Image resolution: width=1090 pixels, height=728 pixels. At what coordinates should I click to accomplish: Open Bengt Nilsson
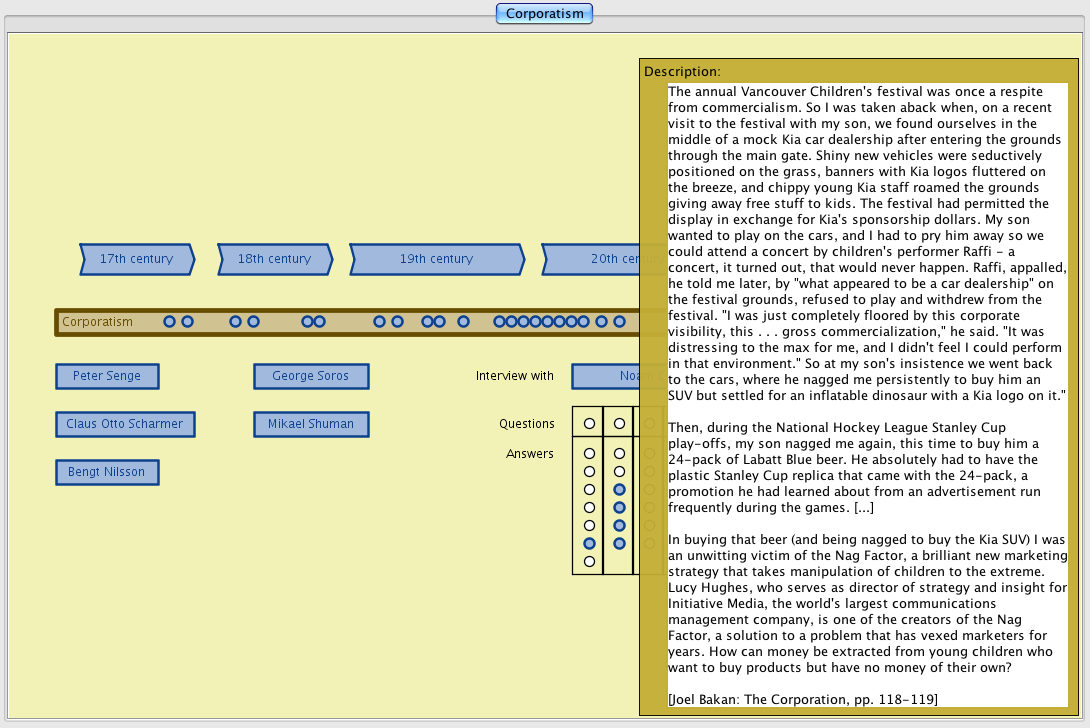pyautogui.click(x=107, y=472)
